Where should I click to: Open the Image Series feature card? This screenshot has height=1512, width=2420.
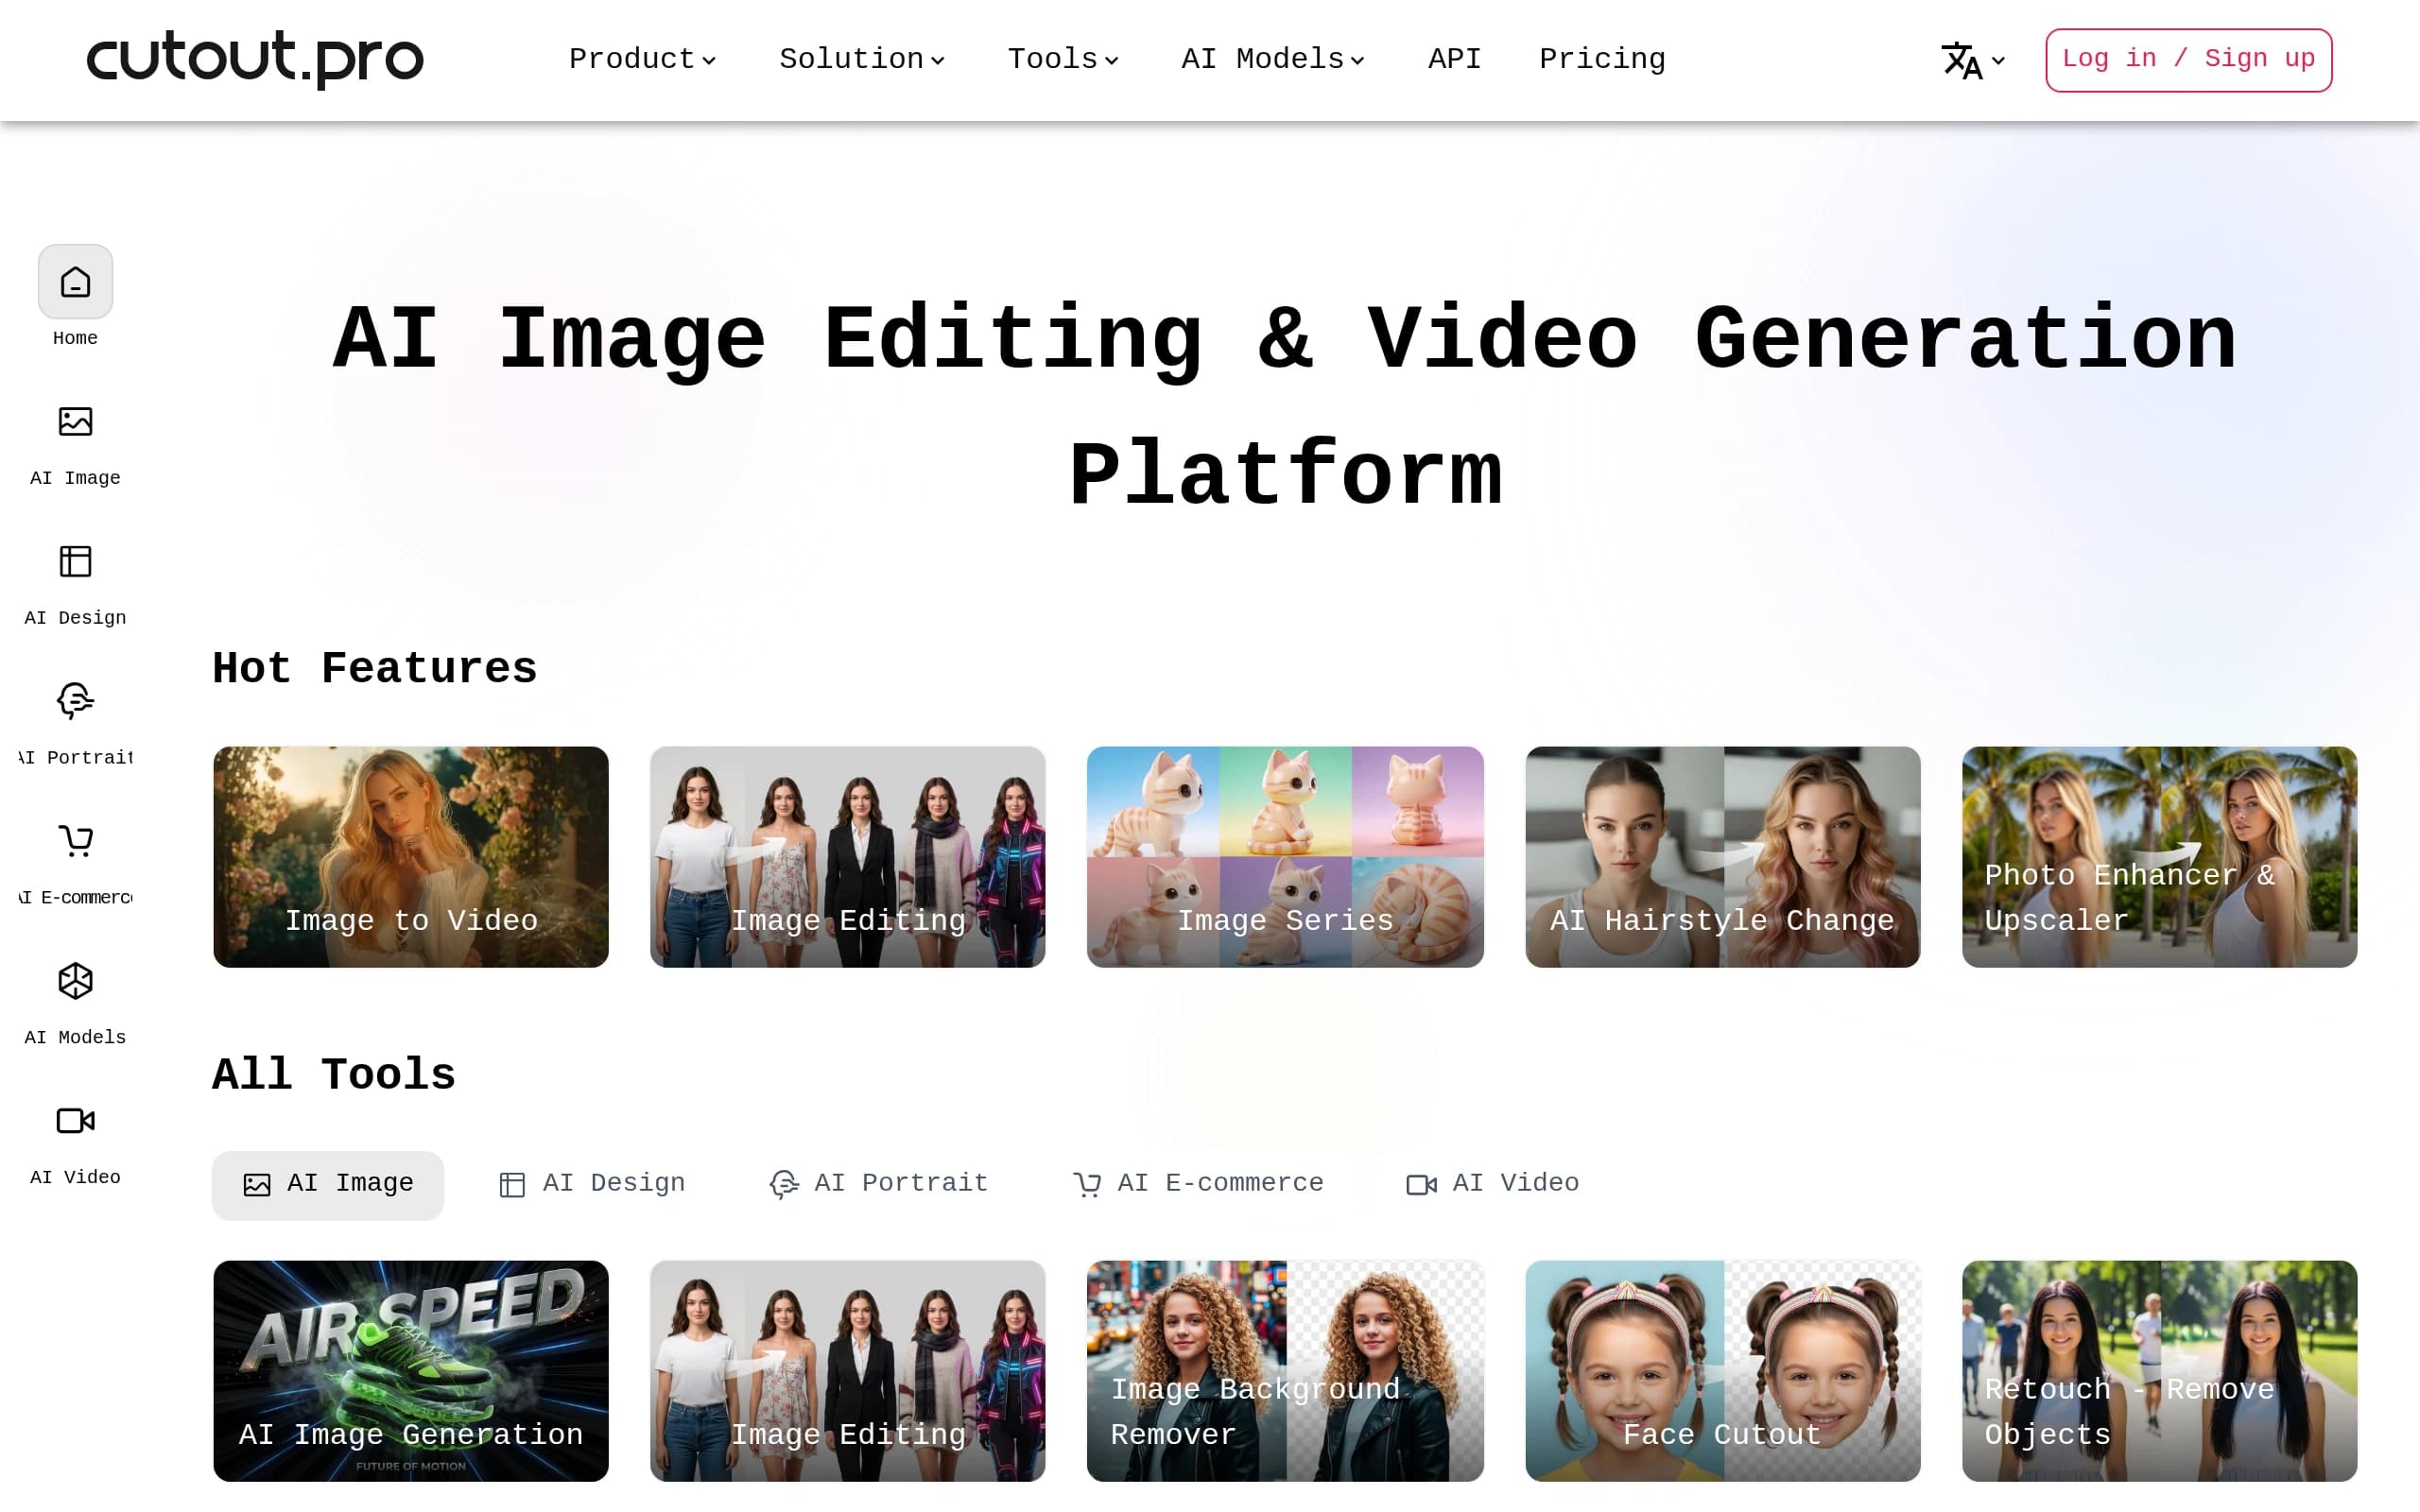tap(1285, 857)
